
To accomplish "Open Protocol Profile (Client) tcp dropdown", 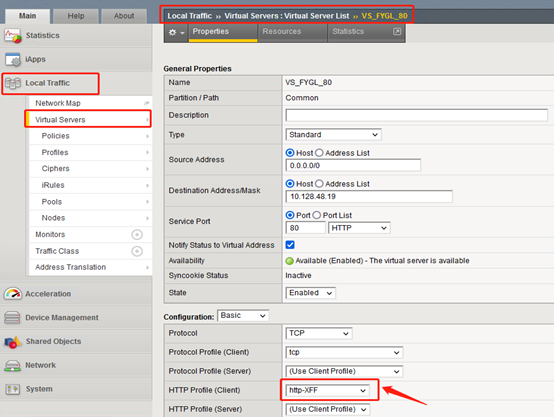I will click(344, 352).
